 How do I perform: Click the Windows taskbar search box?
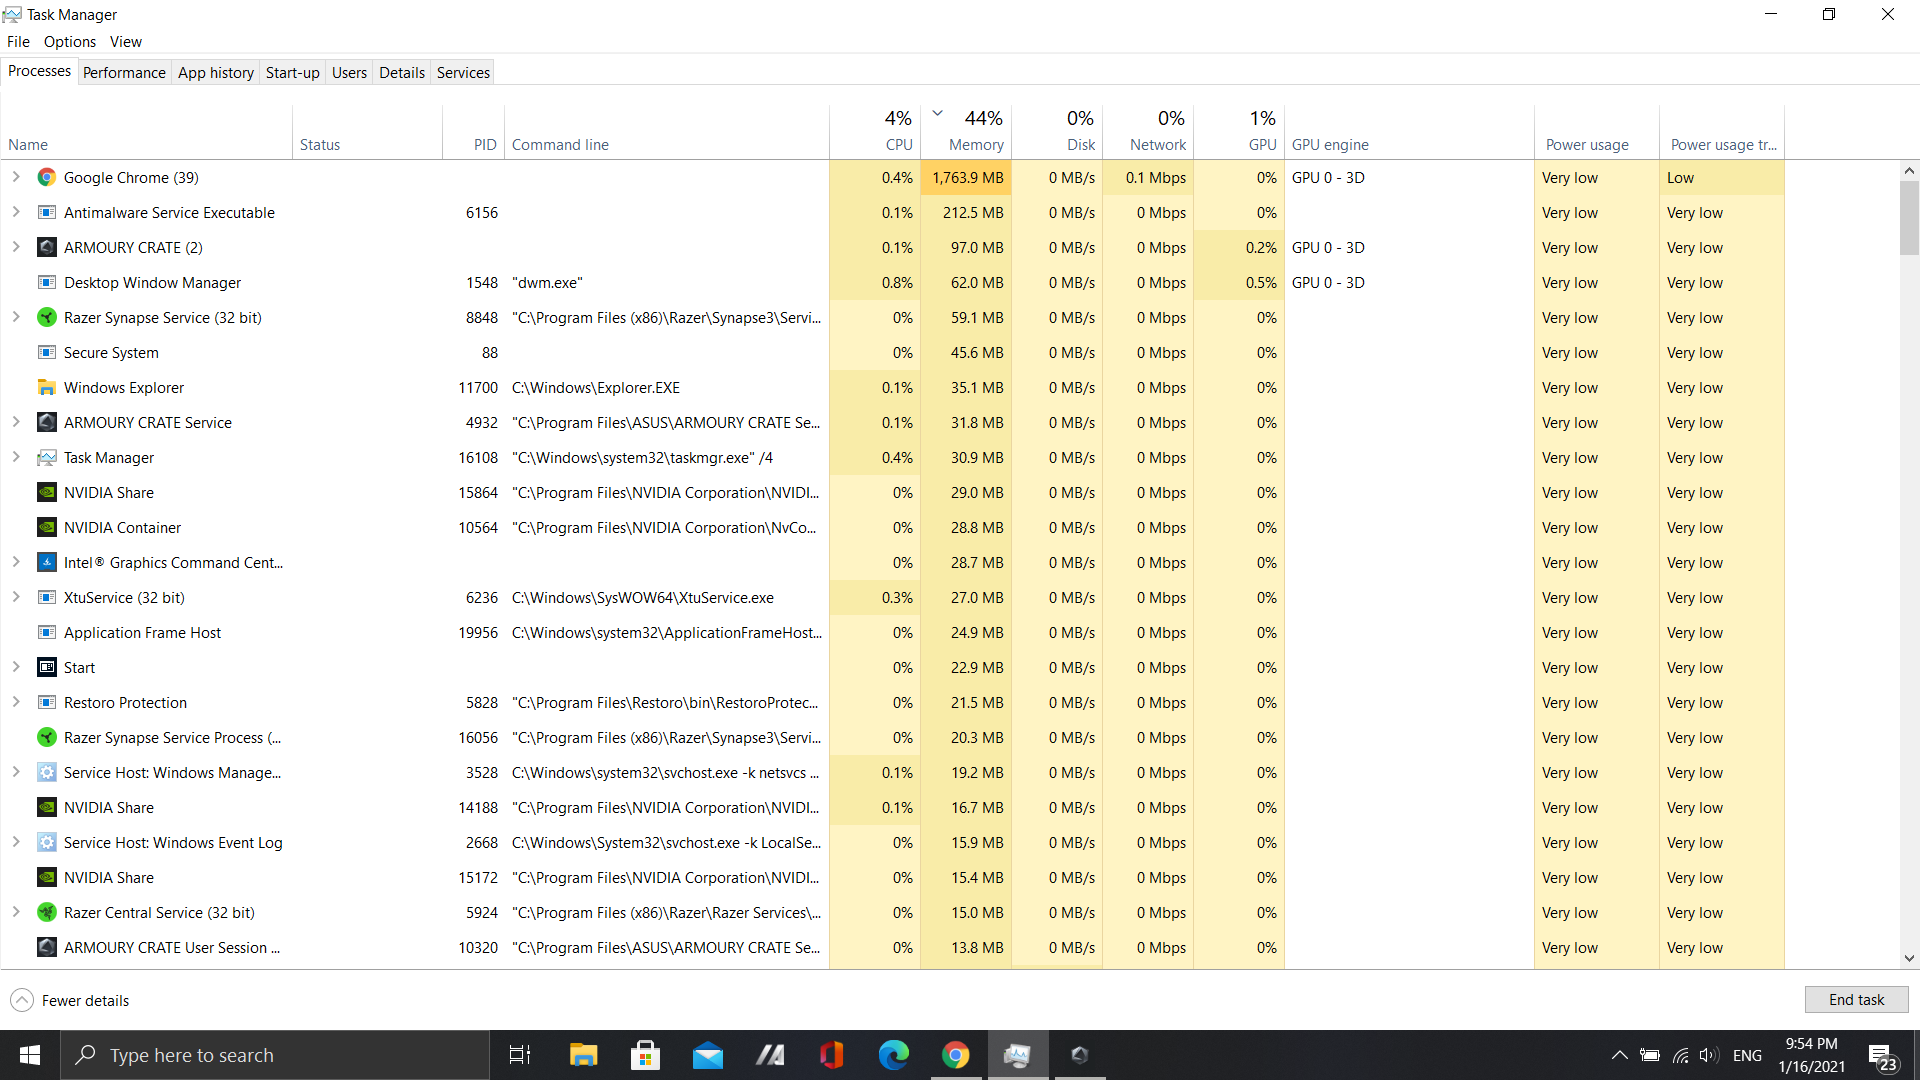275,1055
